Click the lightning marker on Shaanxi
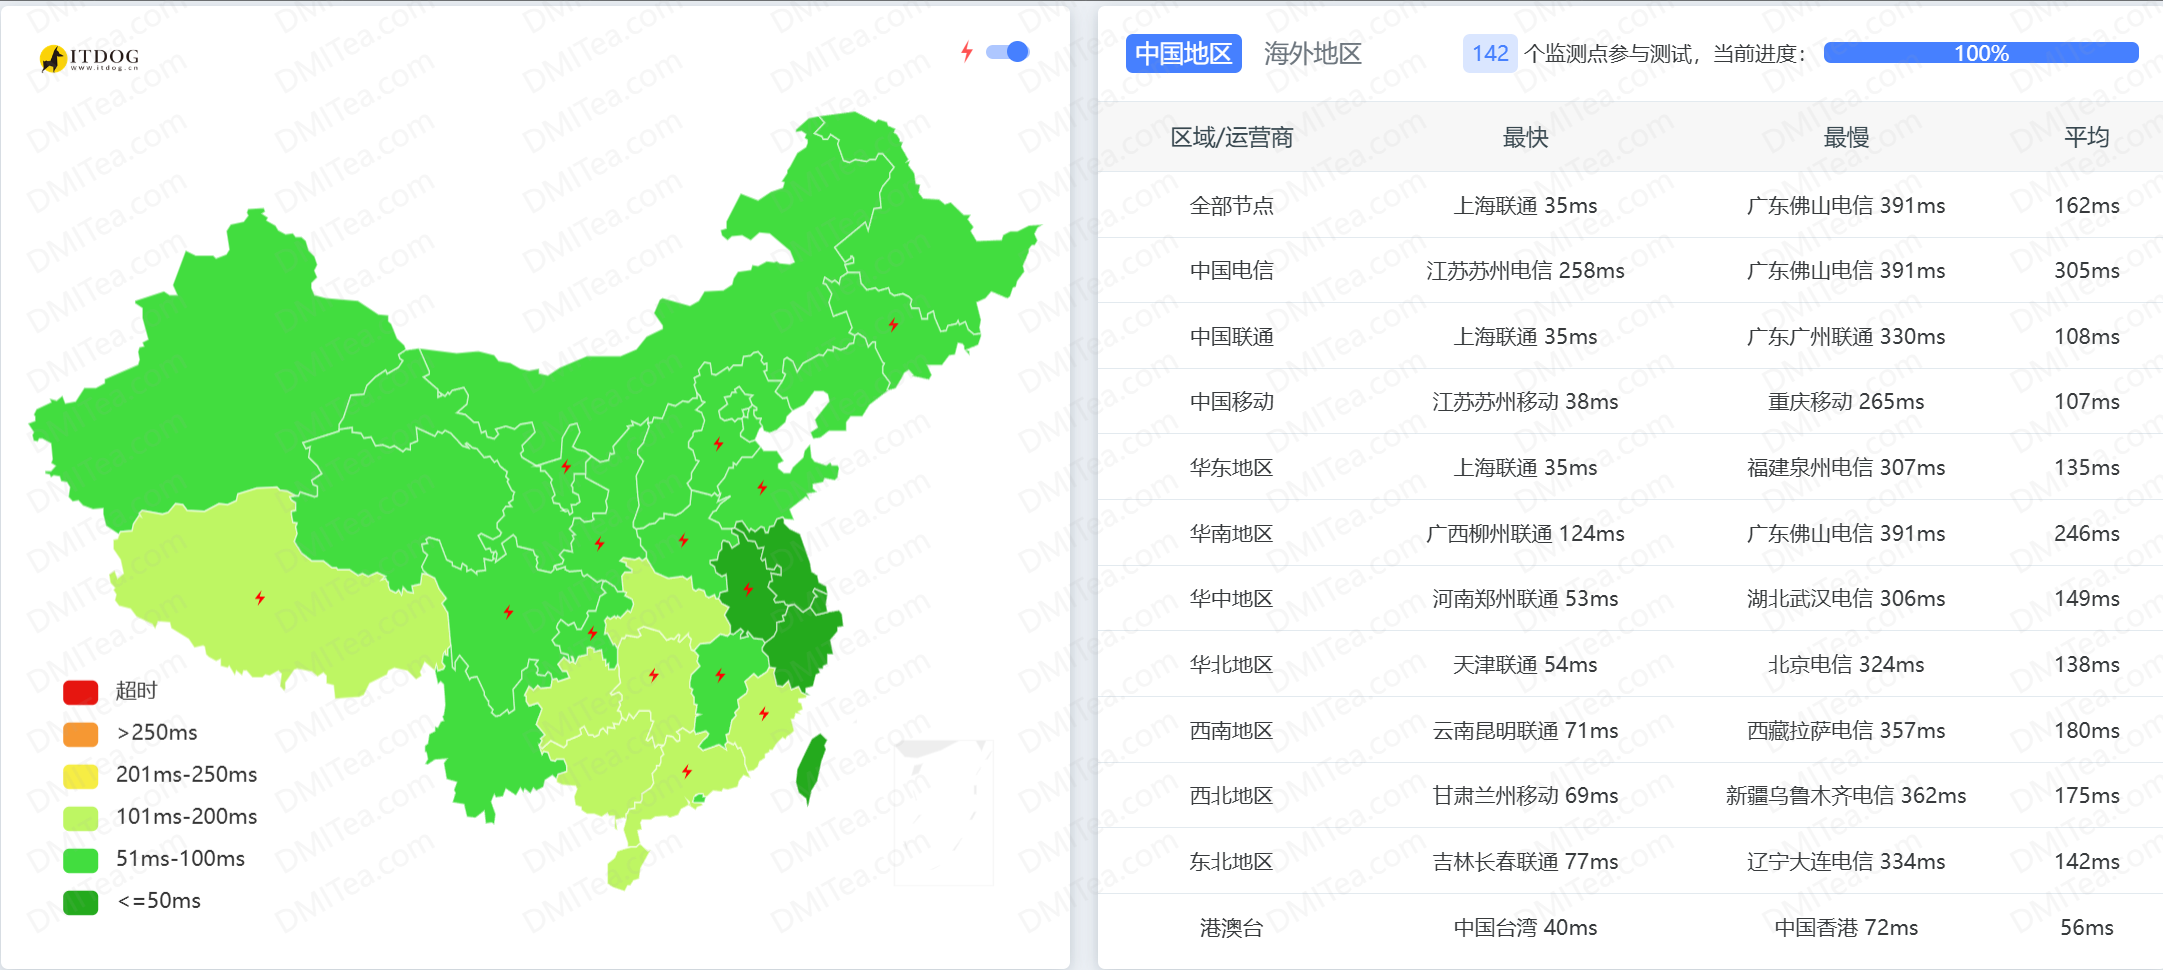Screen dimensions: 2163x970 click(599, 543)
